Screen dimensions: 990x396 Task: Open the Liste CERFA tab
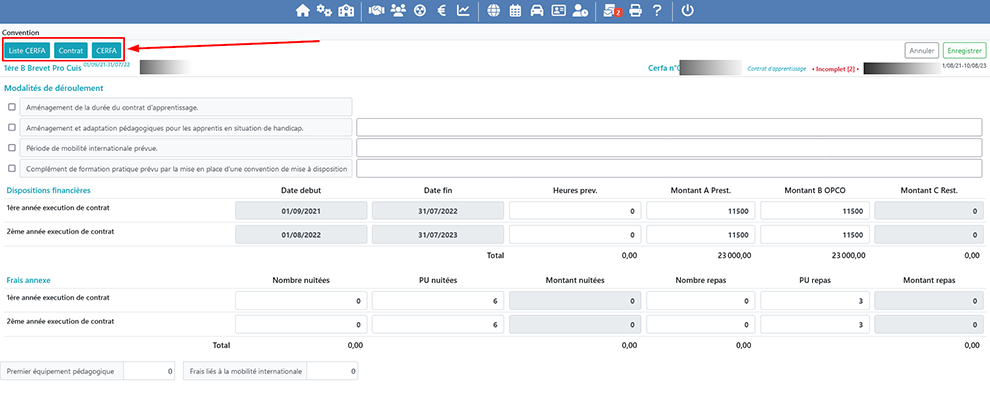[27, 51]
